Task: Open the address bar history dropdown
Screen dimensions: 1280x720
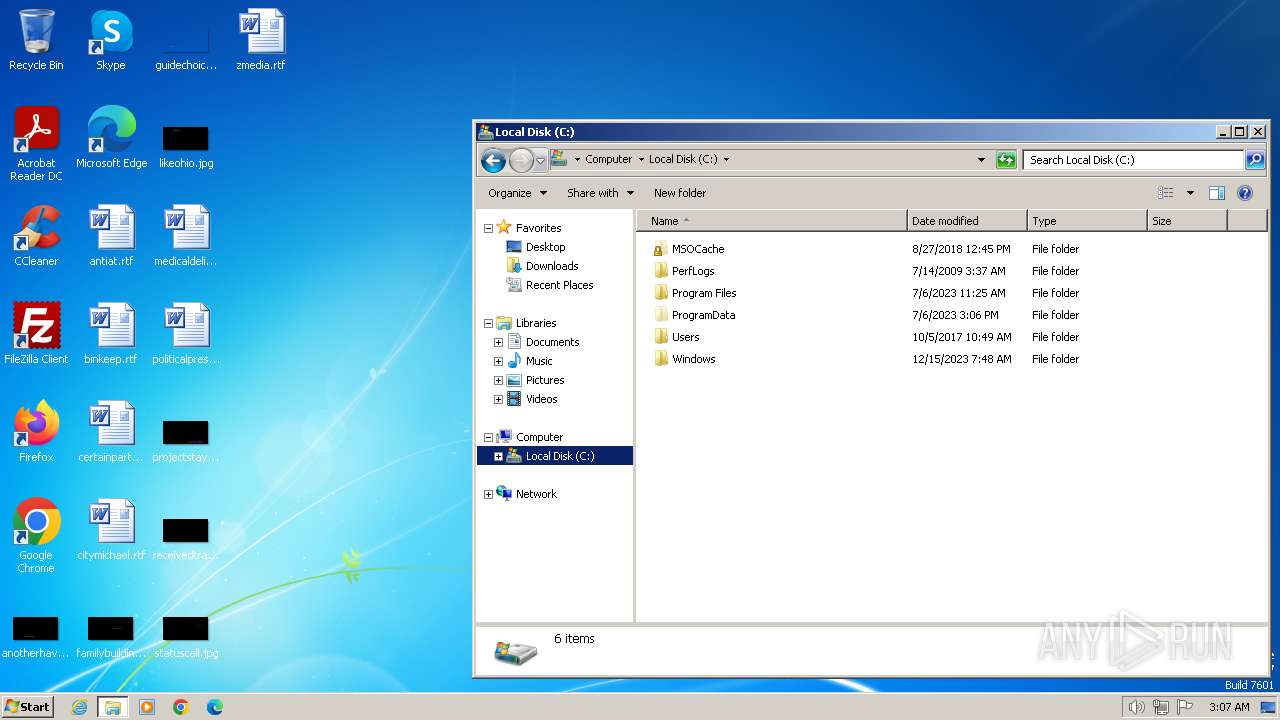Action: (981, 160)
